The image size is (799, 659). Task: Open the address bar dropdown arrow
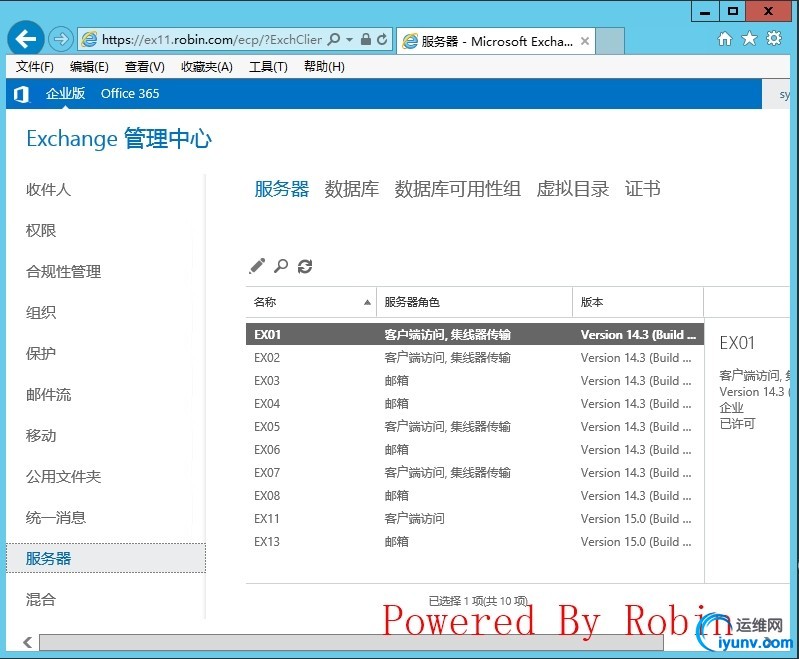[x=350, y=39]
